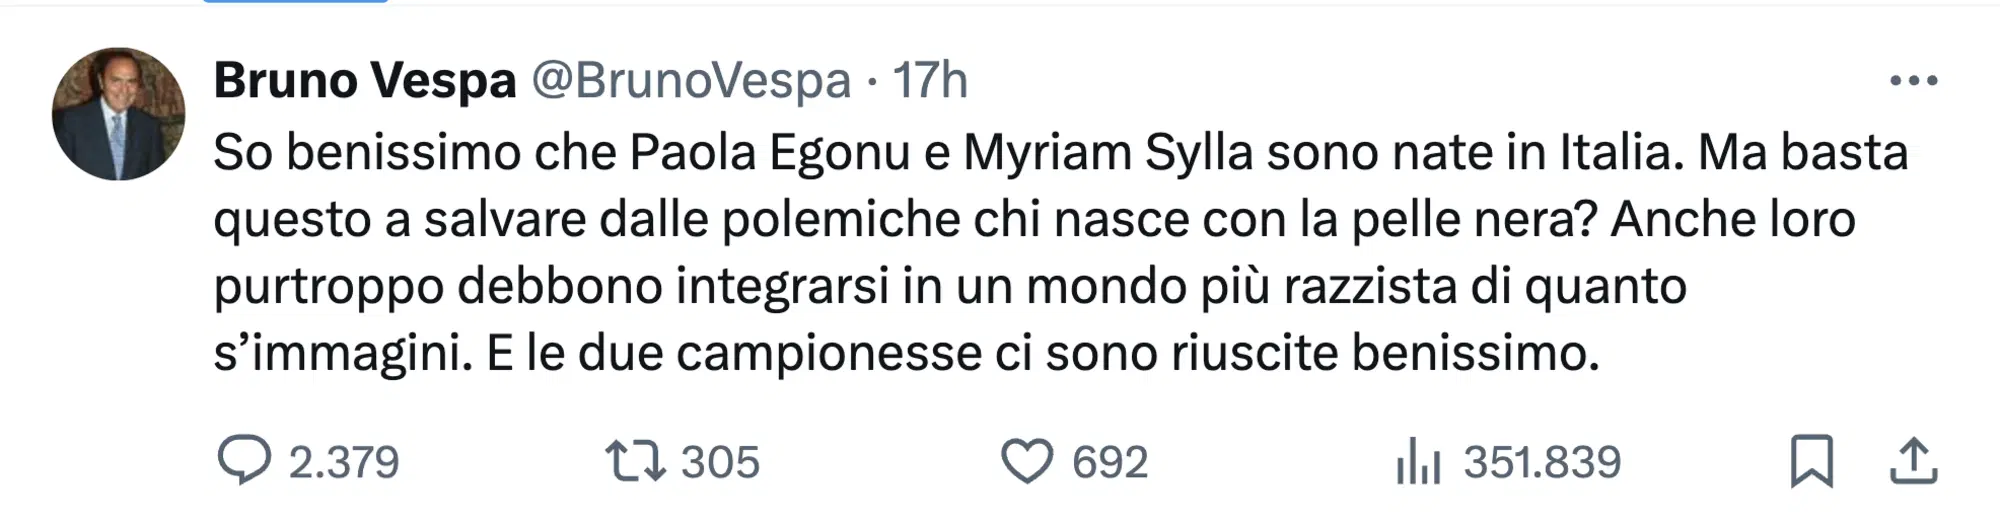Image resolution: width=2000 pixels, height=523 pixels.
Task: Click the share upload arrow icon
Action: coord(1914,461)
